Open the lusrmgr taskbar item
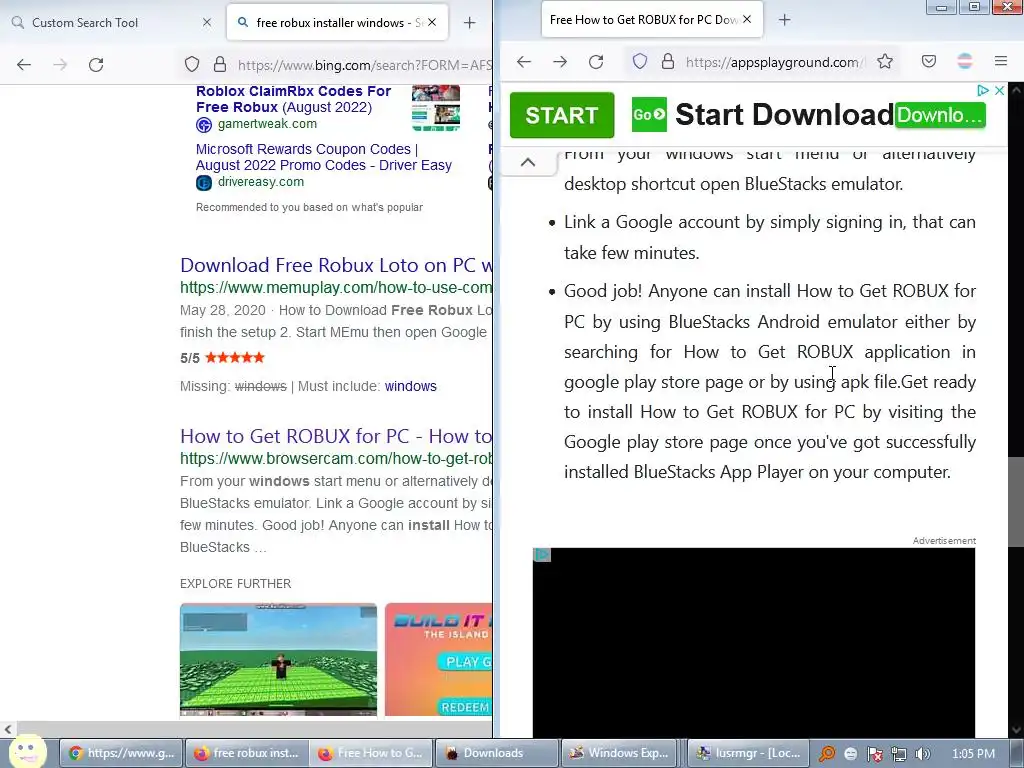The width and height of the screenshot is (1024, 768). (748, 753)
